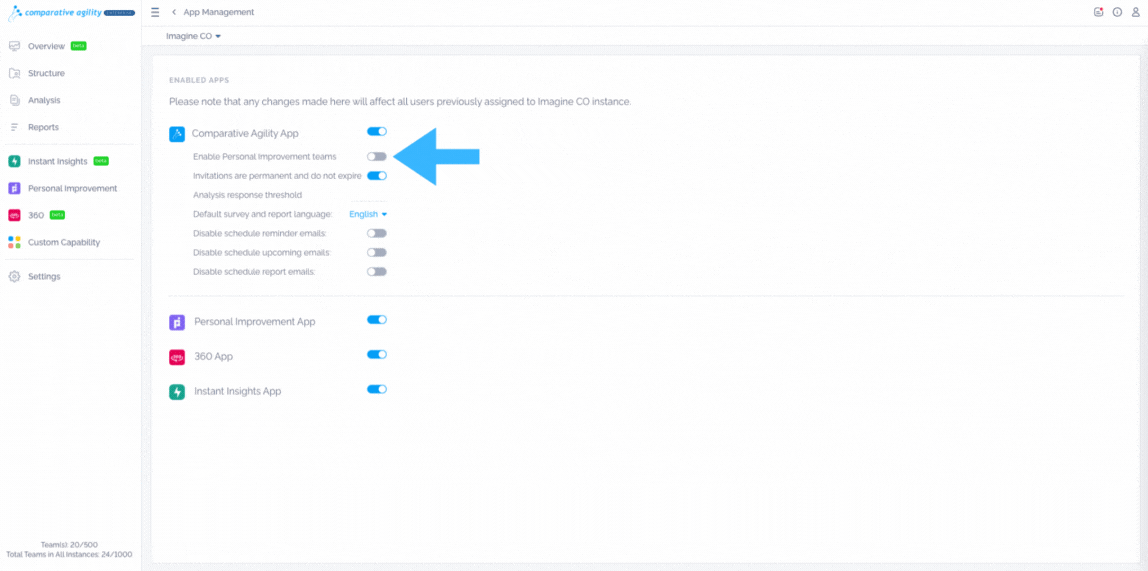This screenshot has height=571, width=1148.
Task: Turn on Disable schedule reminder emails
Action: coord(376,233)
